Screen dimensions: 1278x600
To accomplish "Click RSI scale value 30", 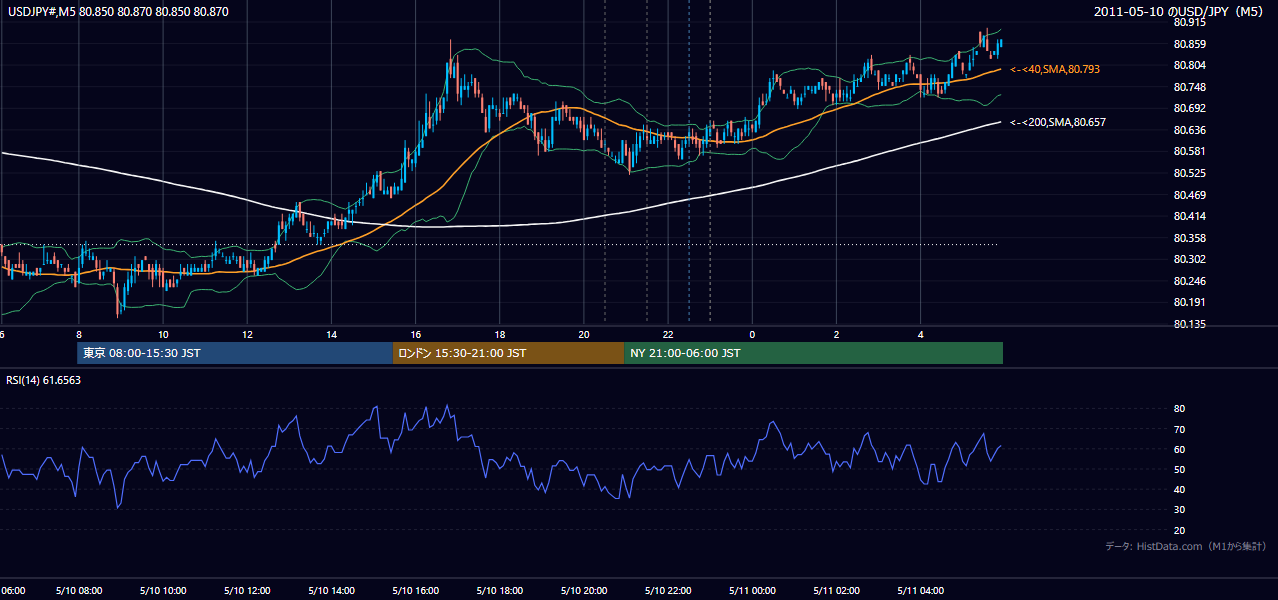I will tap(1180, 510).
